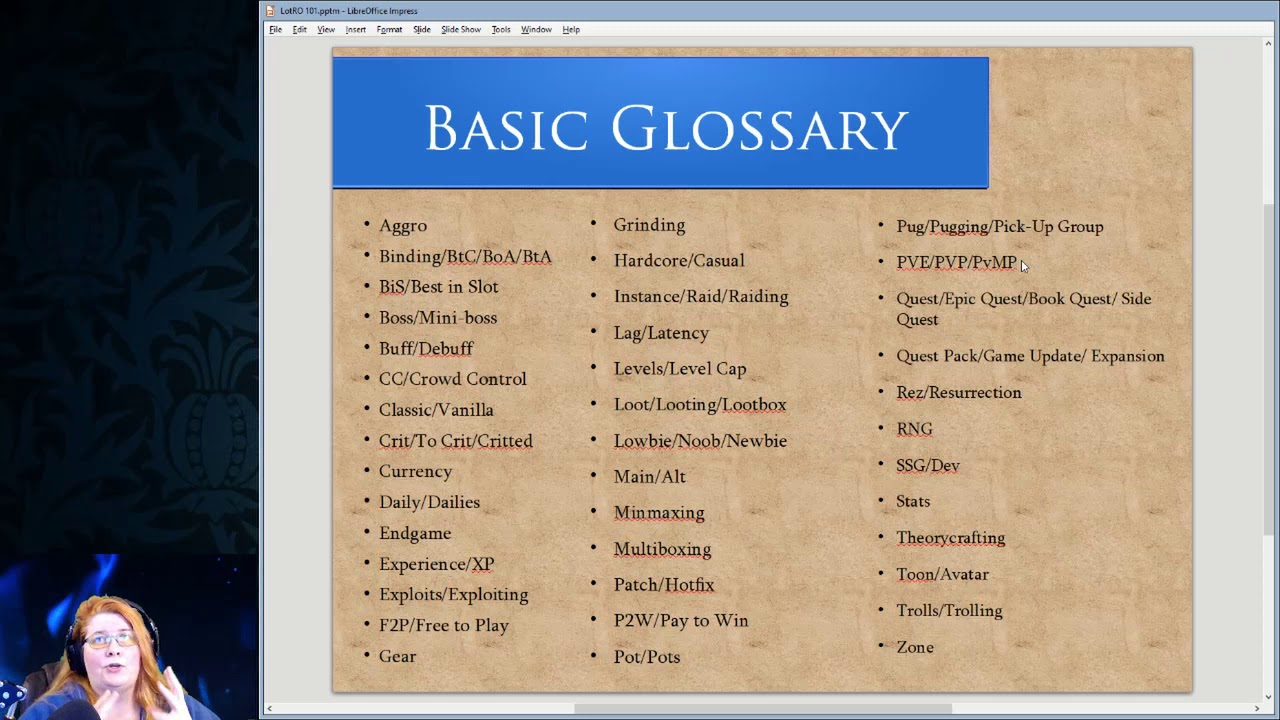Click the 'Currency' entry
Viewport: 1280px width, 720px height.
coord(415,472)
